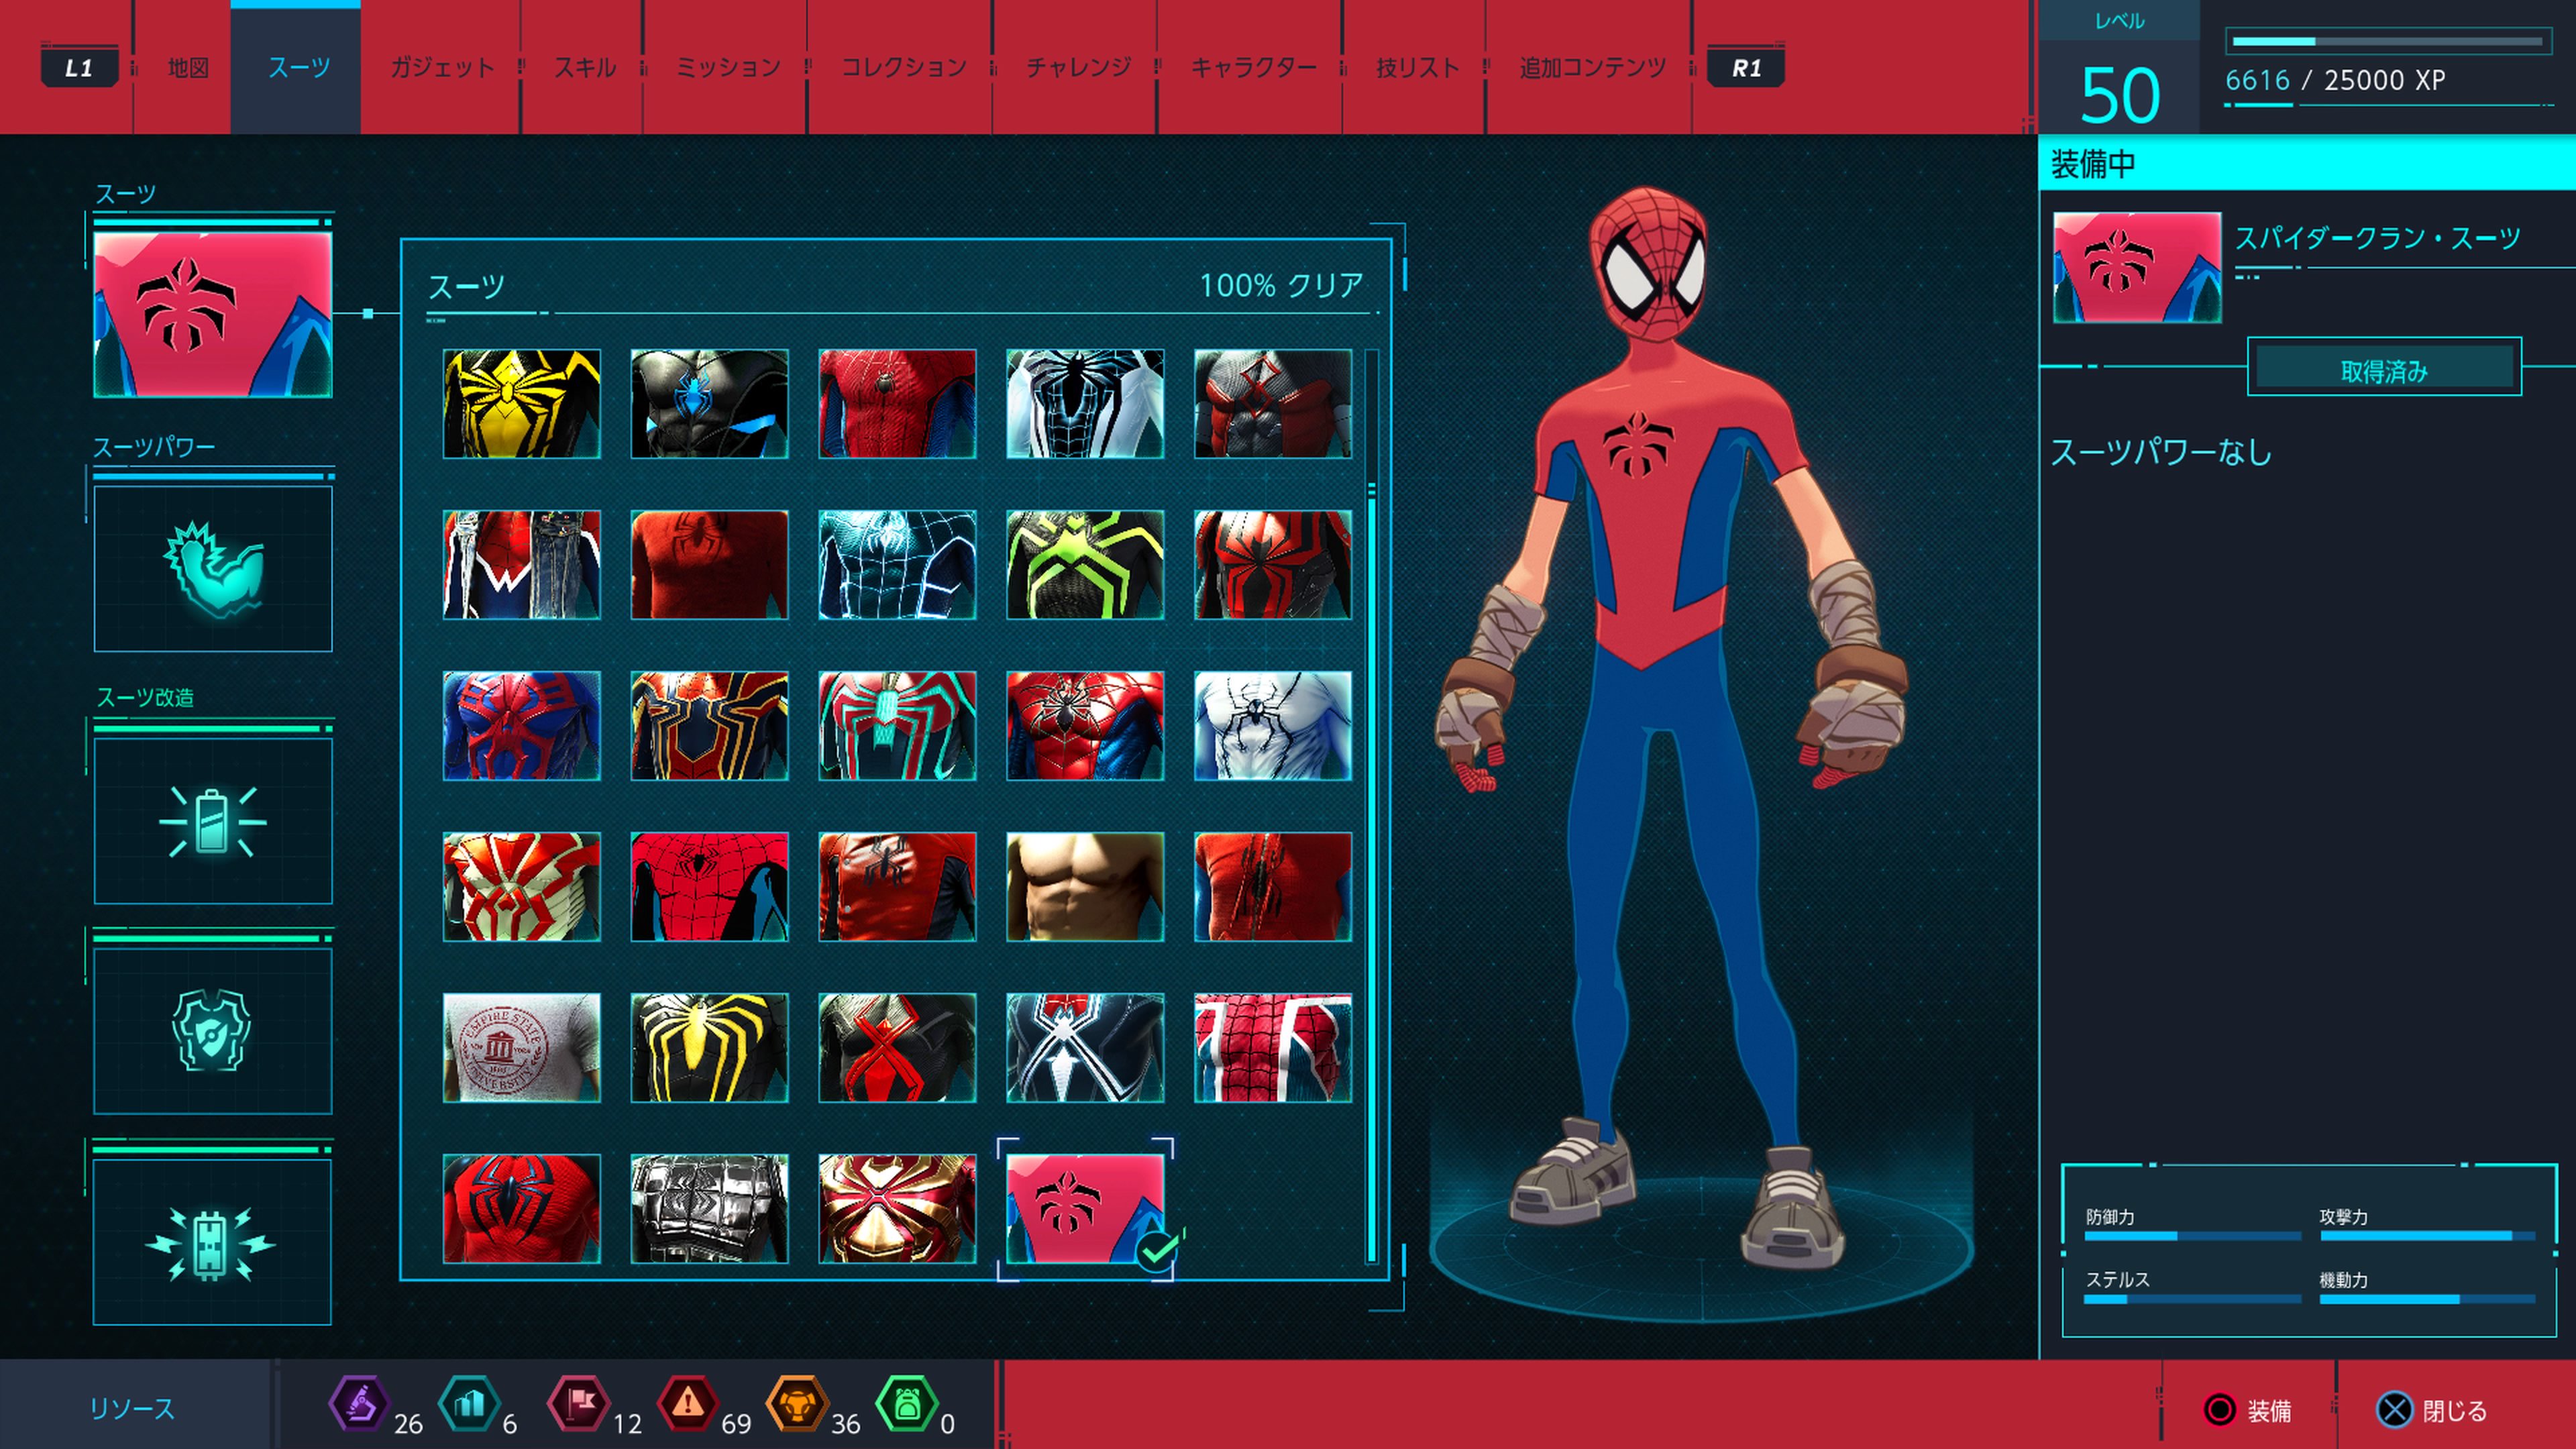Screen dimensions: 2576x1449
Task: Click the 装備 equip button
Action: click(2248, 1410)
